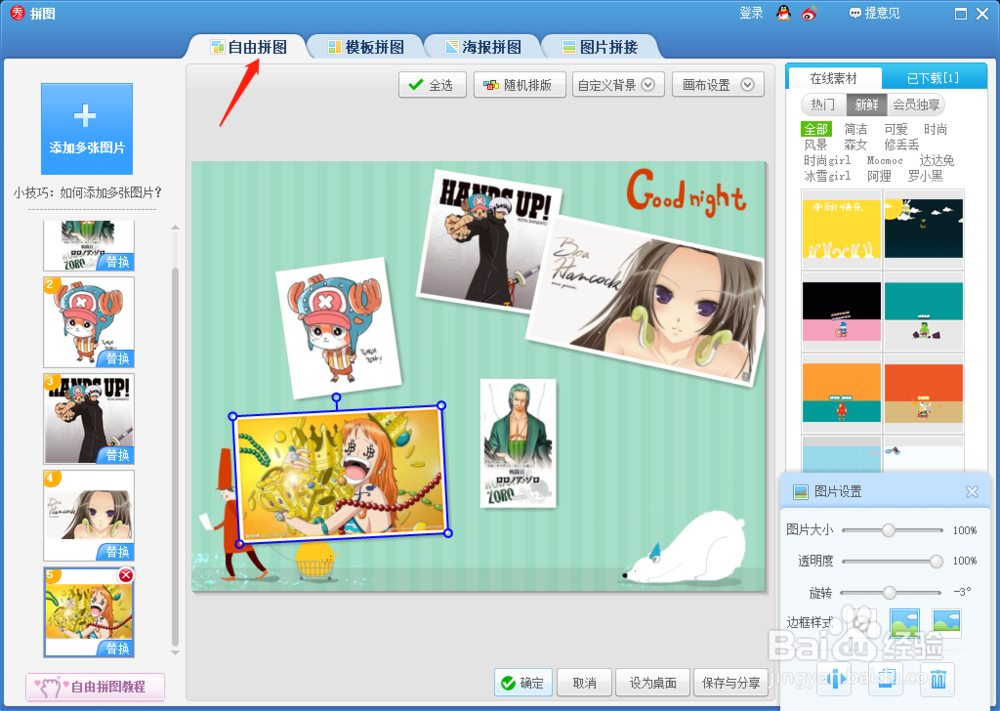Choose the 冰雪girl category
This screenshot has height=711, width=1000.
[827, 176]
